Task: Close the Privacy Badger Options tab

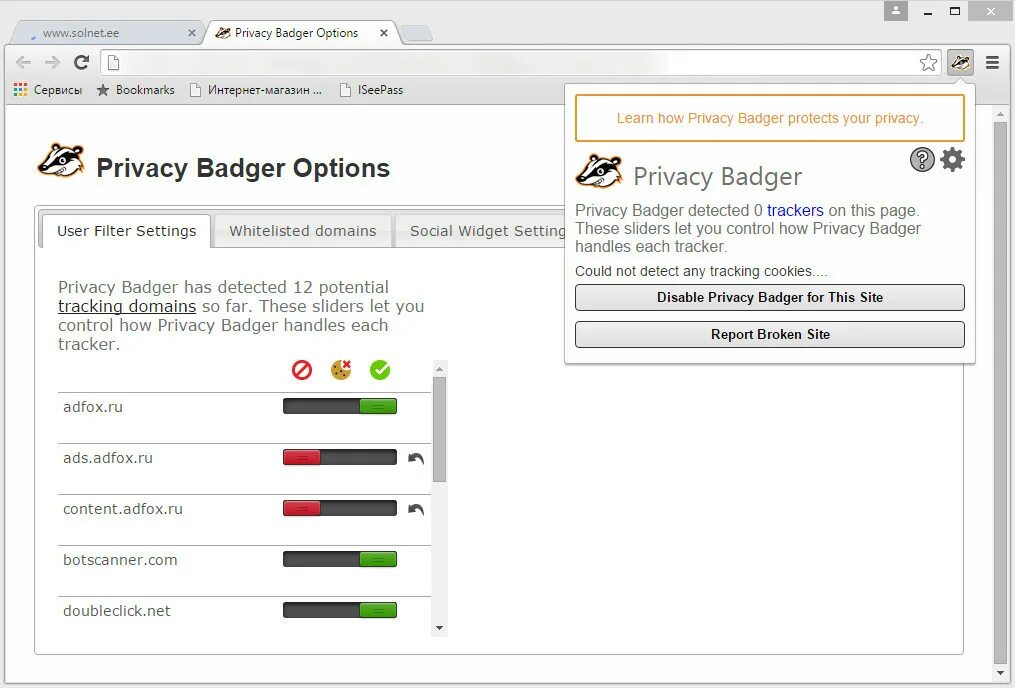Action: click(384, 32)
